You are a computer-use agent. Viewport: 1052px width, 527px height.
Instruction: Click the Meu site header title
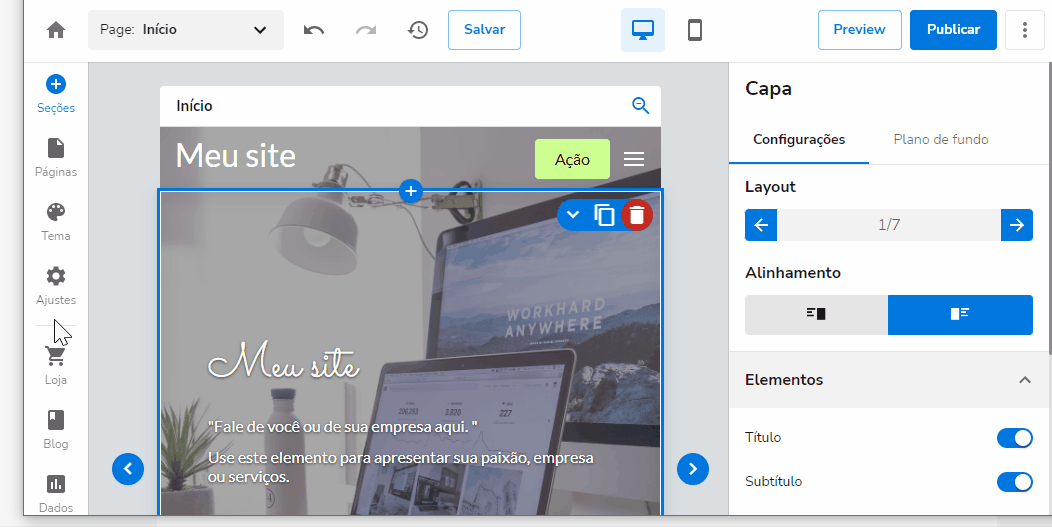pyautogui.click(x=235, y=156)
